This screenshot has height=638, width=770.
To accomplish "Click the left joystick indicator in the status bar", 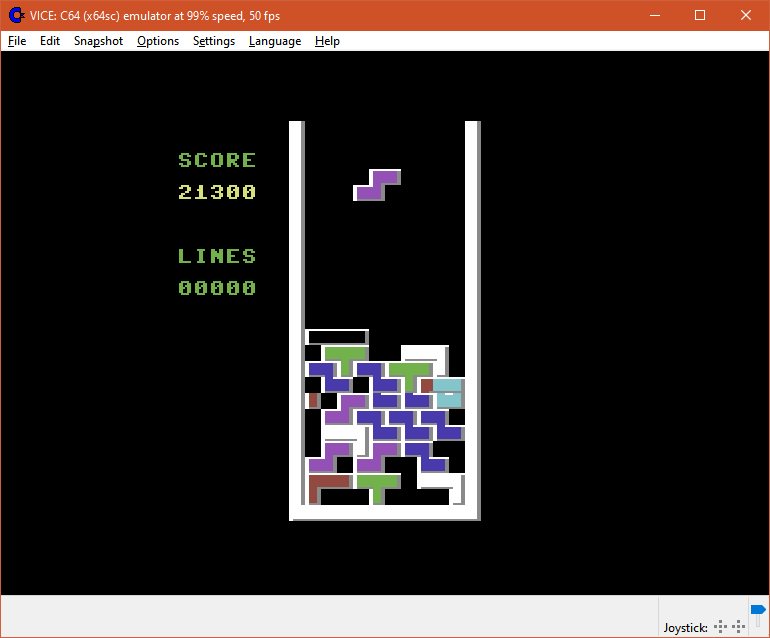I will [720, 627].
